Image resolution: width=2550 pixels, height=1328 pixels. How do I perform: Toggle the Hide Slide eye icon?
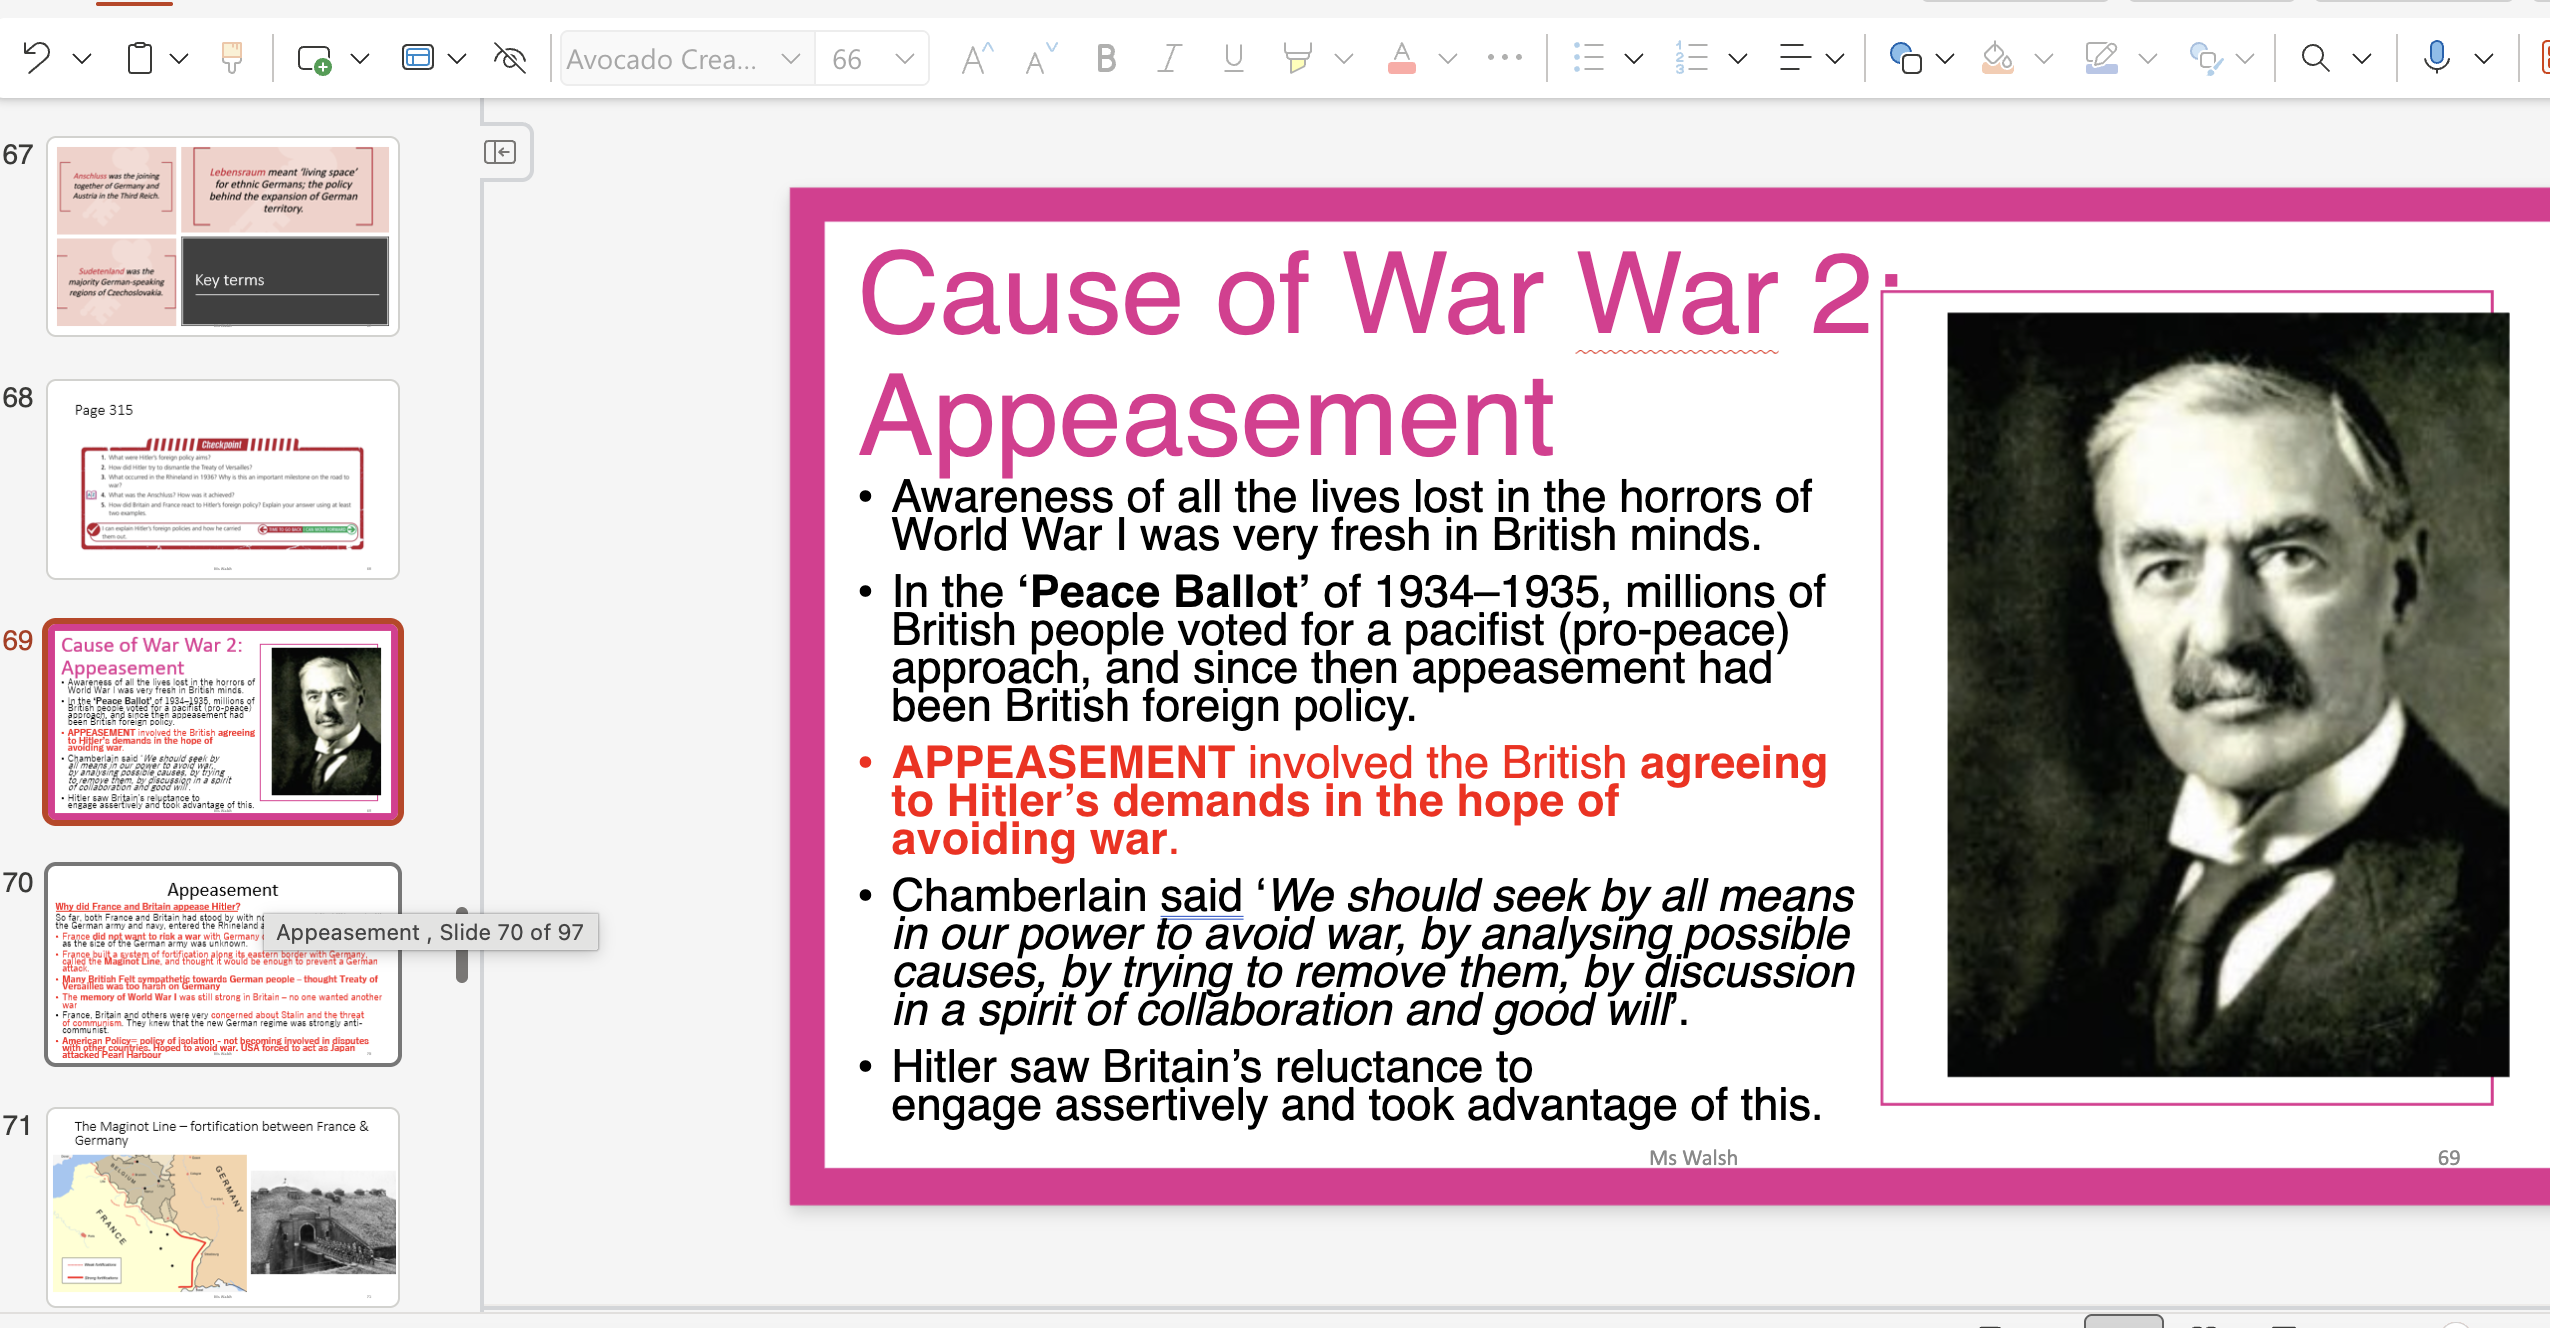click(x=510, y=58)
